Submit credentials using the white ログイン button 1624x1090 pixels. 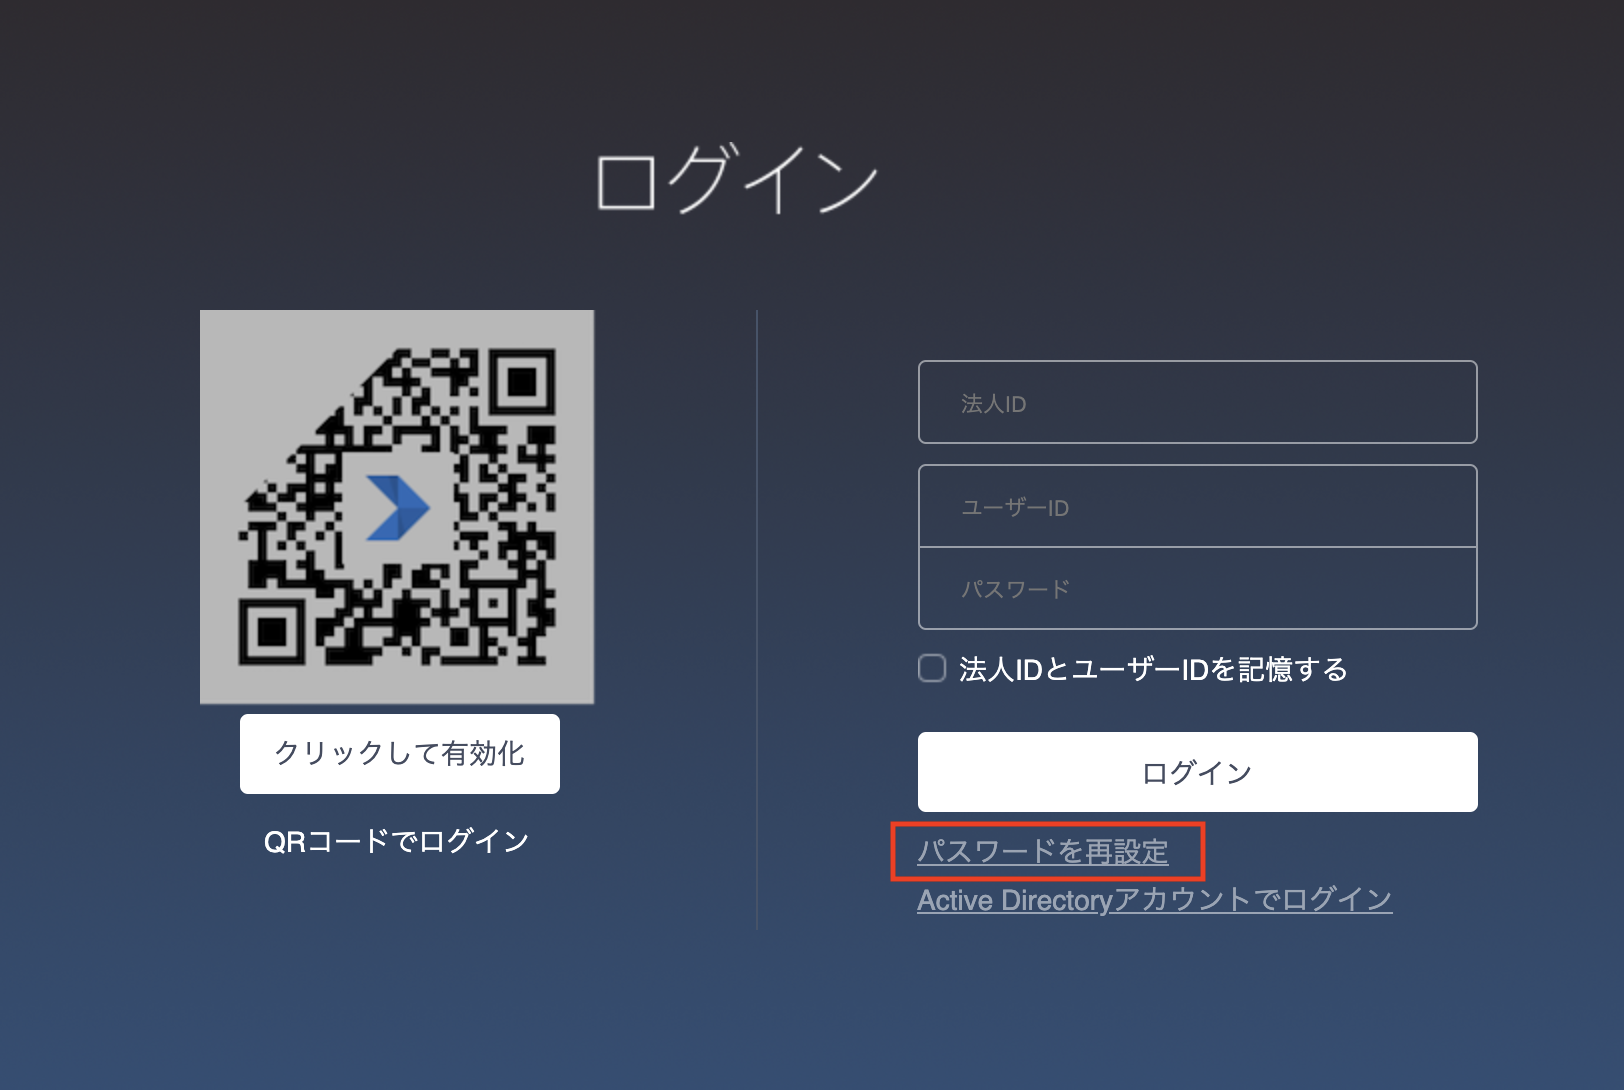(1196, 771)
